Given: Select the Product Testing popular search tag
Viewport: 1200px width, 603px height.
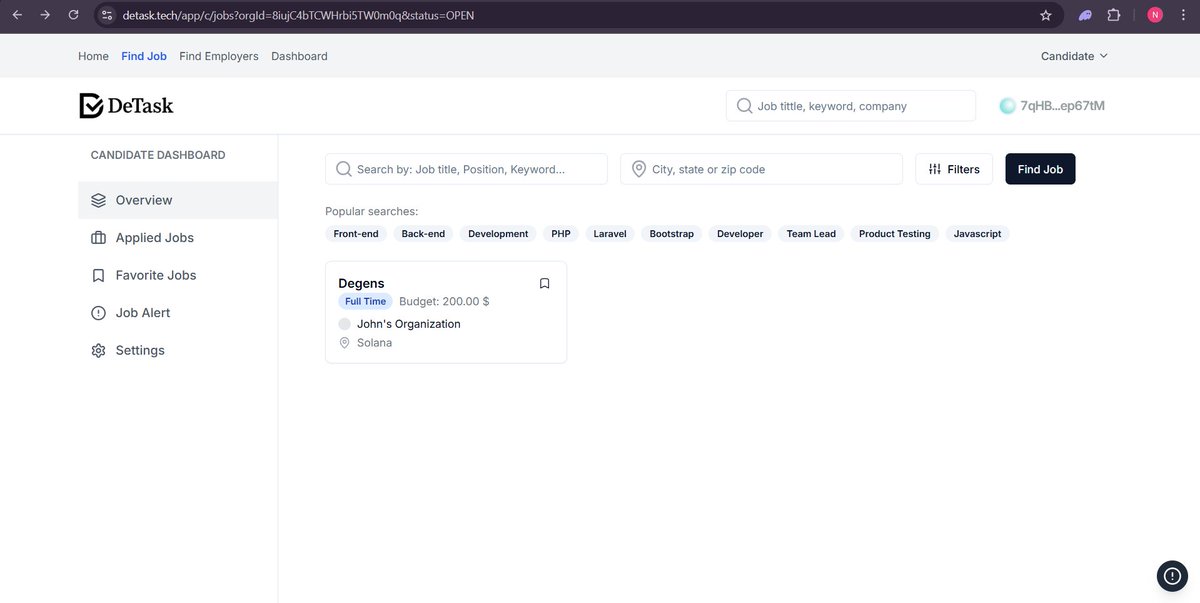Looking at the screenshot, I should 895,234.
